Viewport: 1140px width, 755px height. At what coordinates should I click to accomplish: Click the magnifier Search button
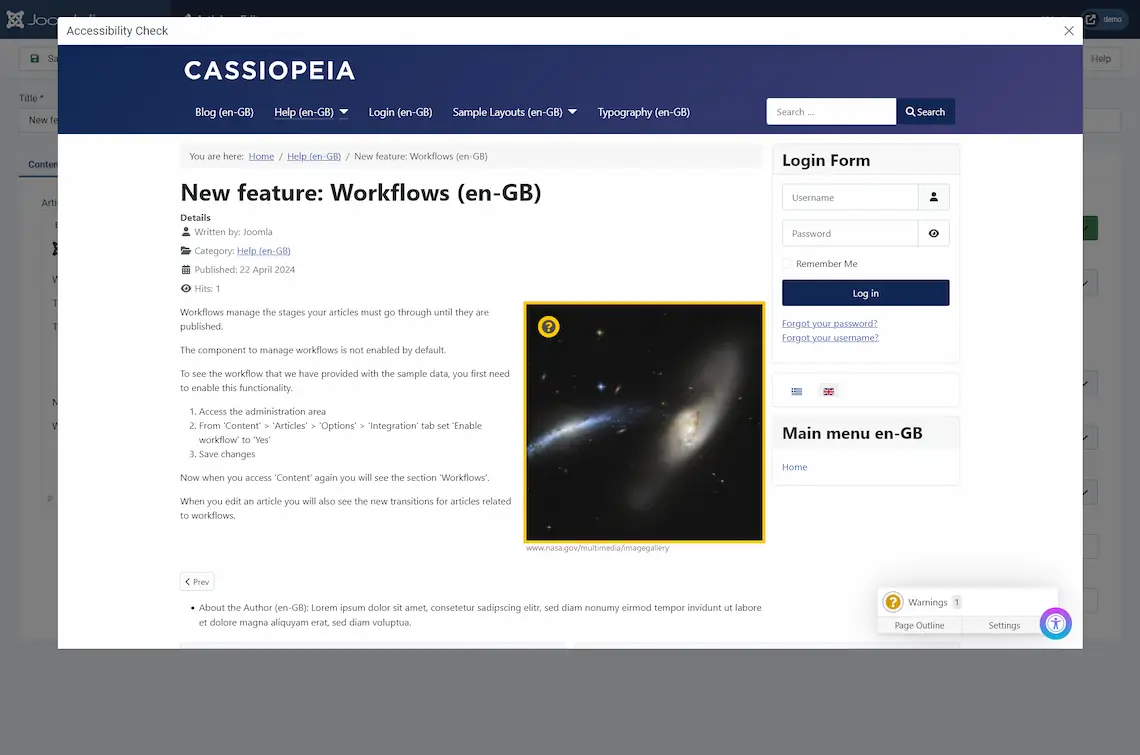(925, 112)
